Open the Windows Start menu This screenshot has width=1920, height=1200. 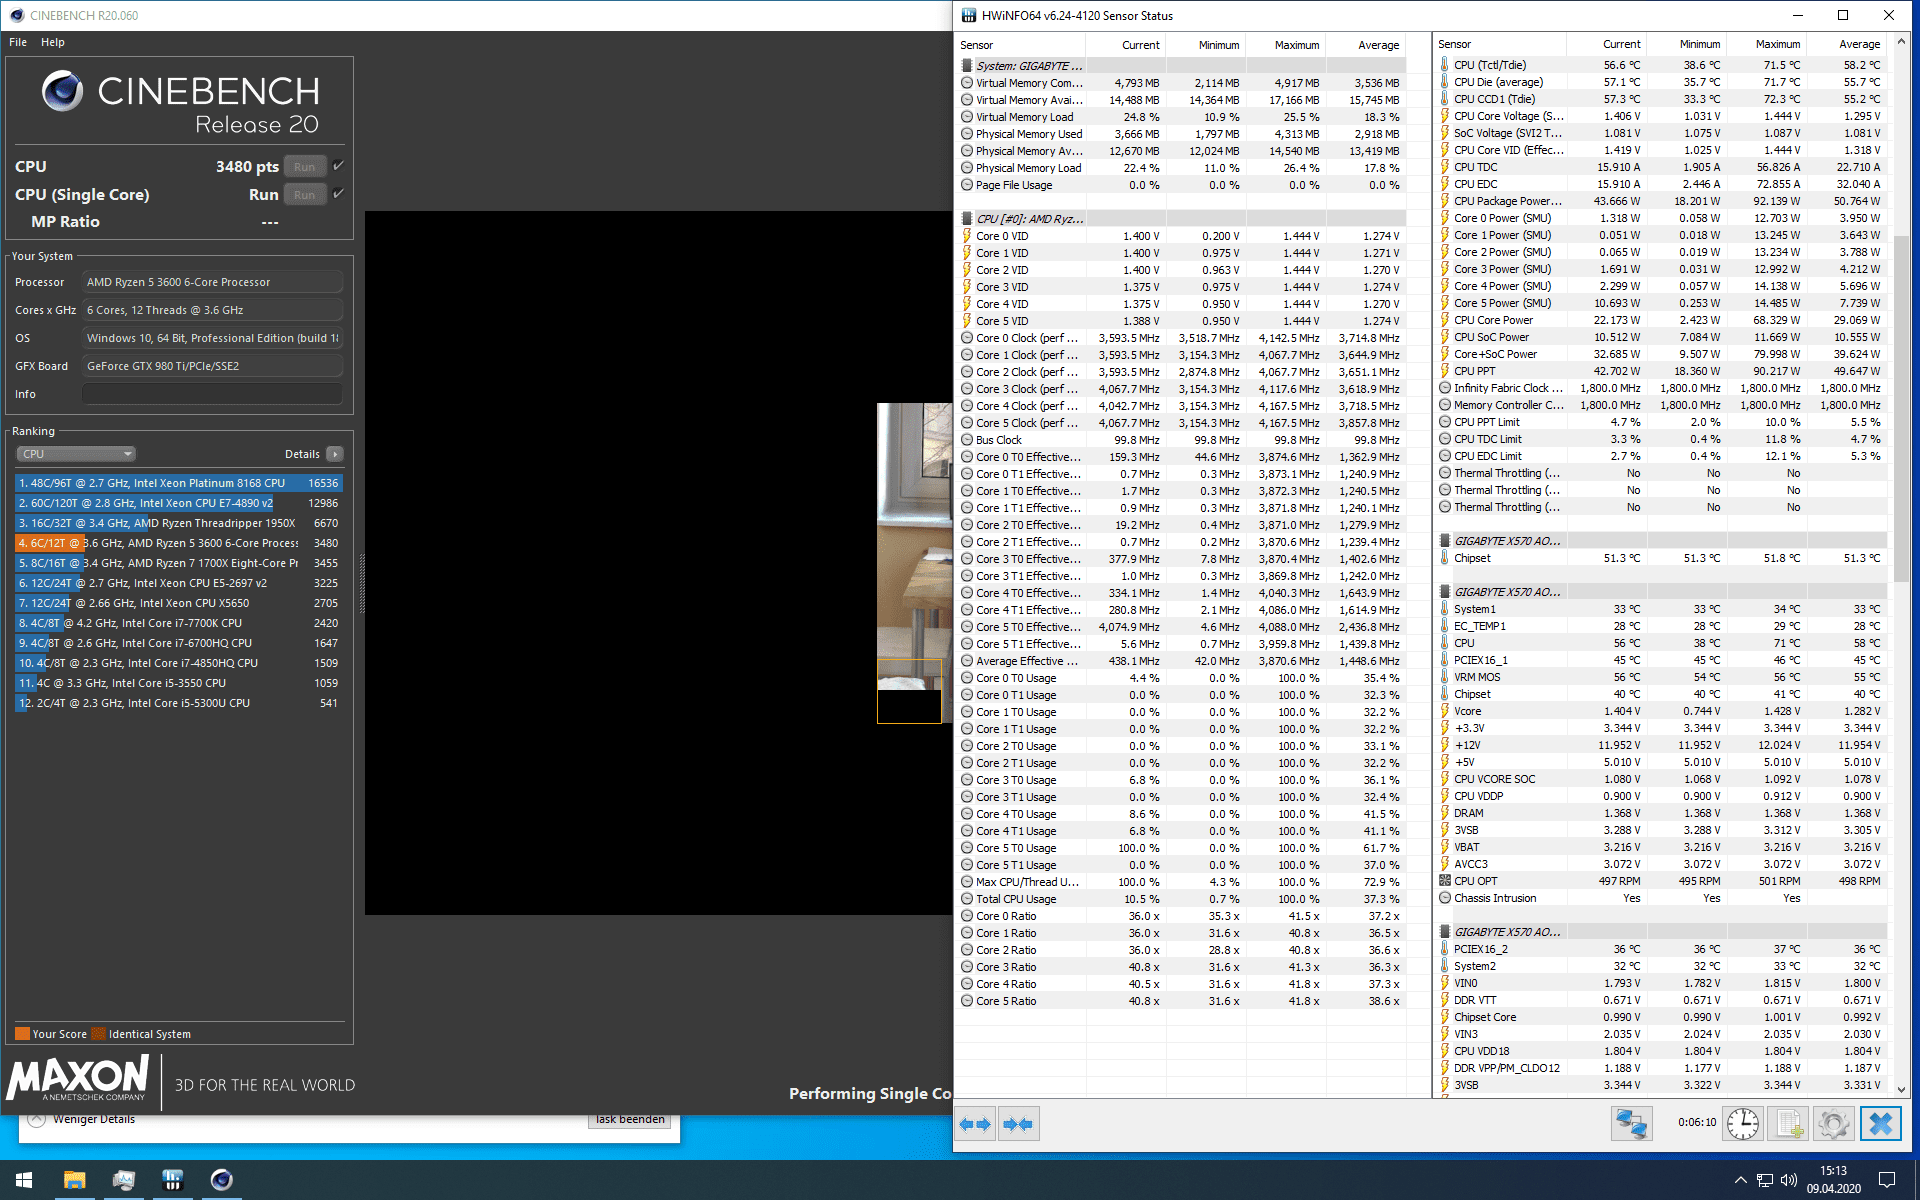(24, 1180)
